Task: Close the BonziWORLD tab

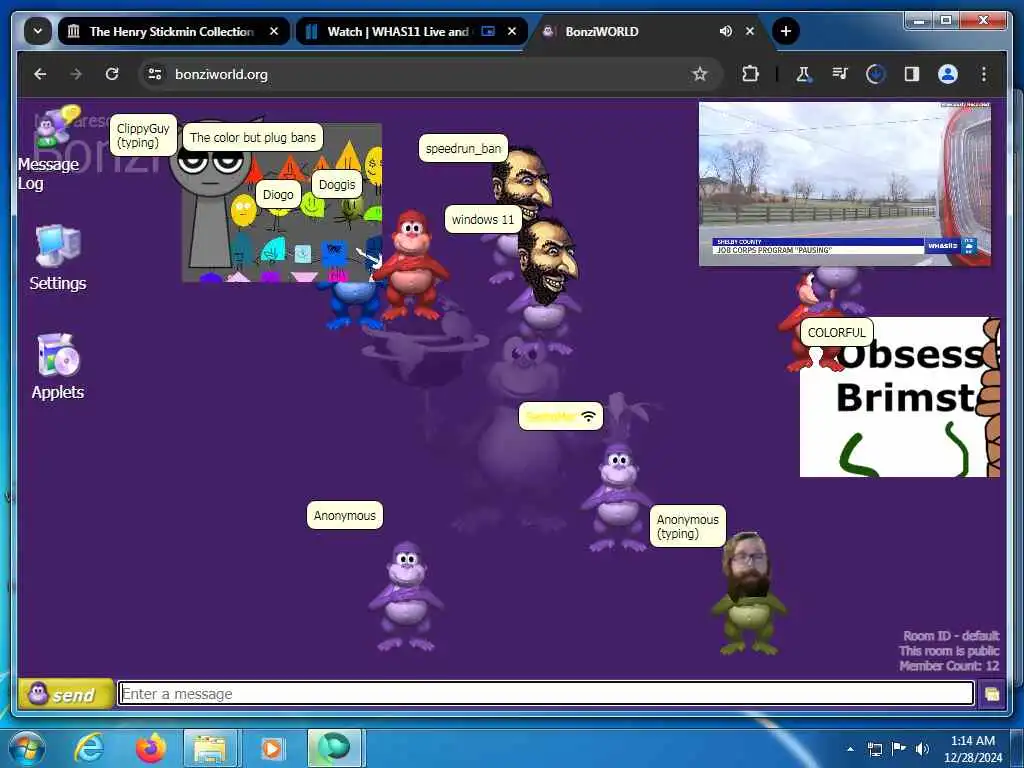Action: pyautogui.click(x=750, y=31)
